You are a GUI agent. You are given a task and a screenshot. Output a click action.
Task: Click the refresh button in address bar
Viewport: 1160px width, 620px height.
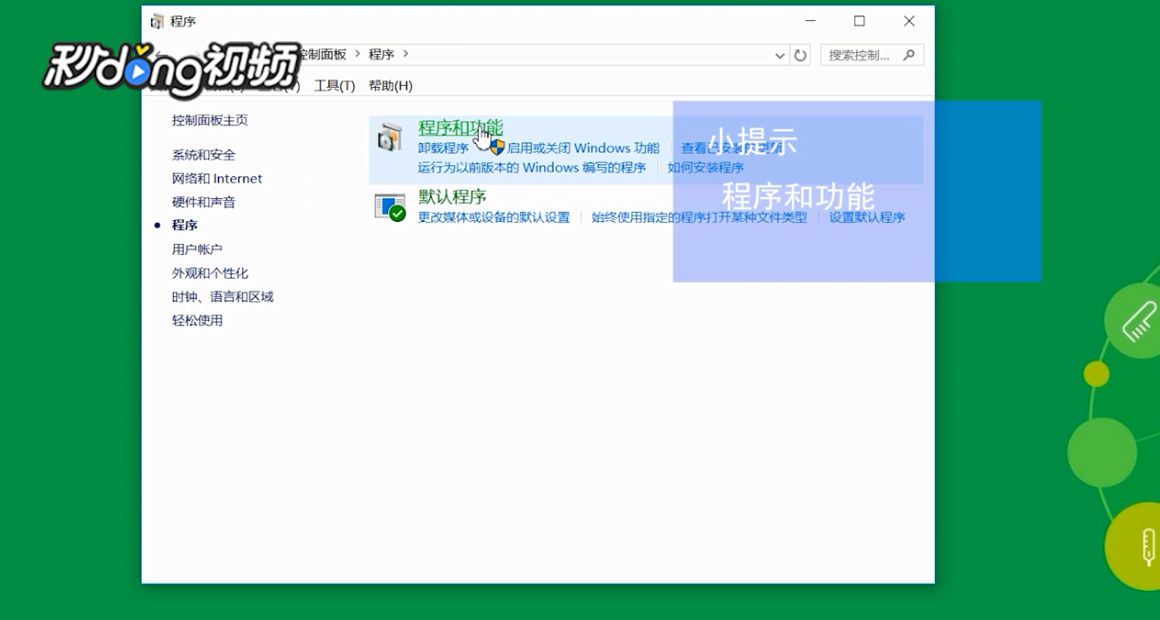(x=800, y=55)
